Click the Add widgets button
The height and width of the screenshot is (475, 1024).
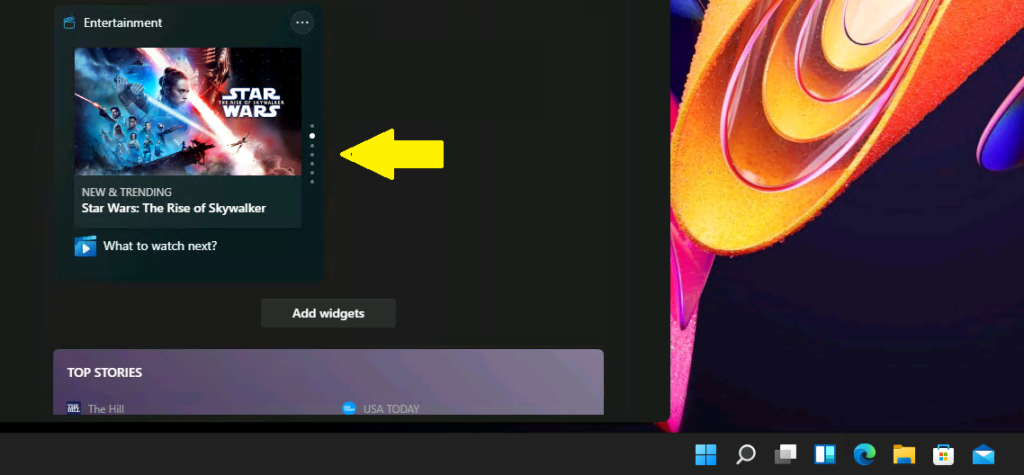(x=328, y=313)
